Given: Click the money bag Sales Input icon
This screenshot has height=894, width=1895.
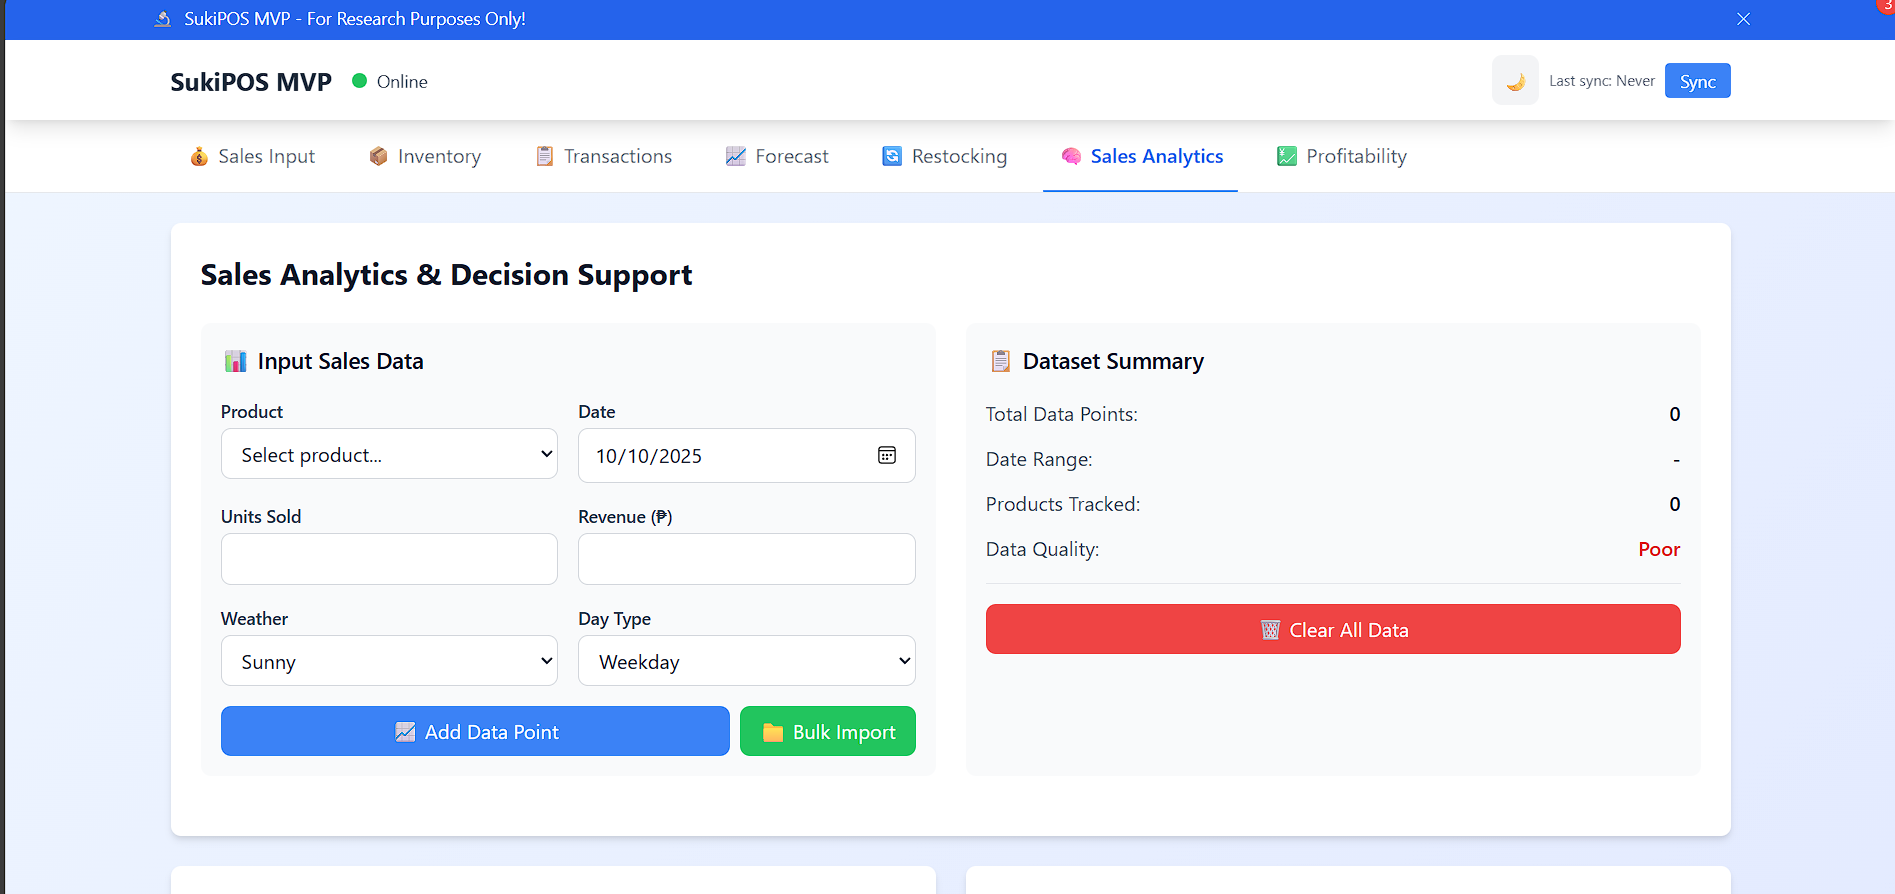Looking at the screenshot, I should 199,157.
